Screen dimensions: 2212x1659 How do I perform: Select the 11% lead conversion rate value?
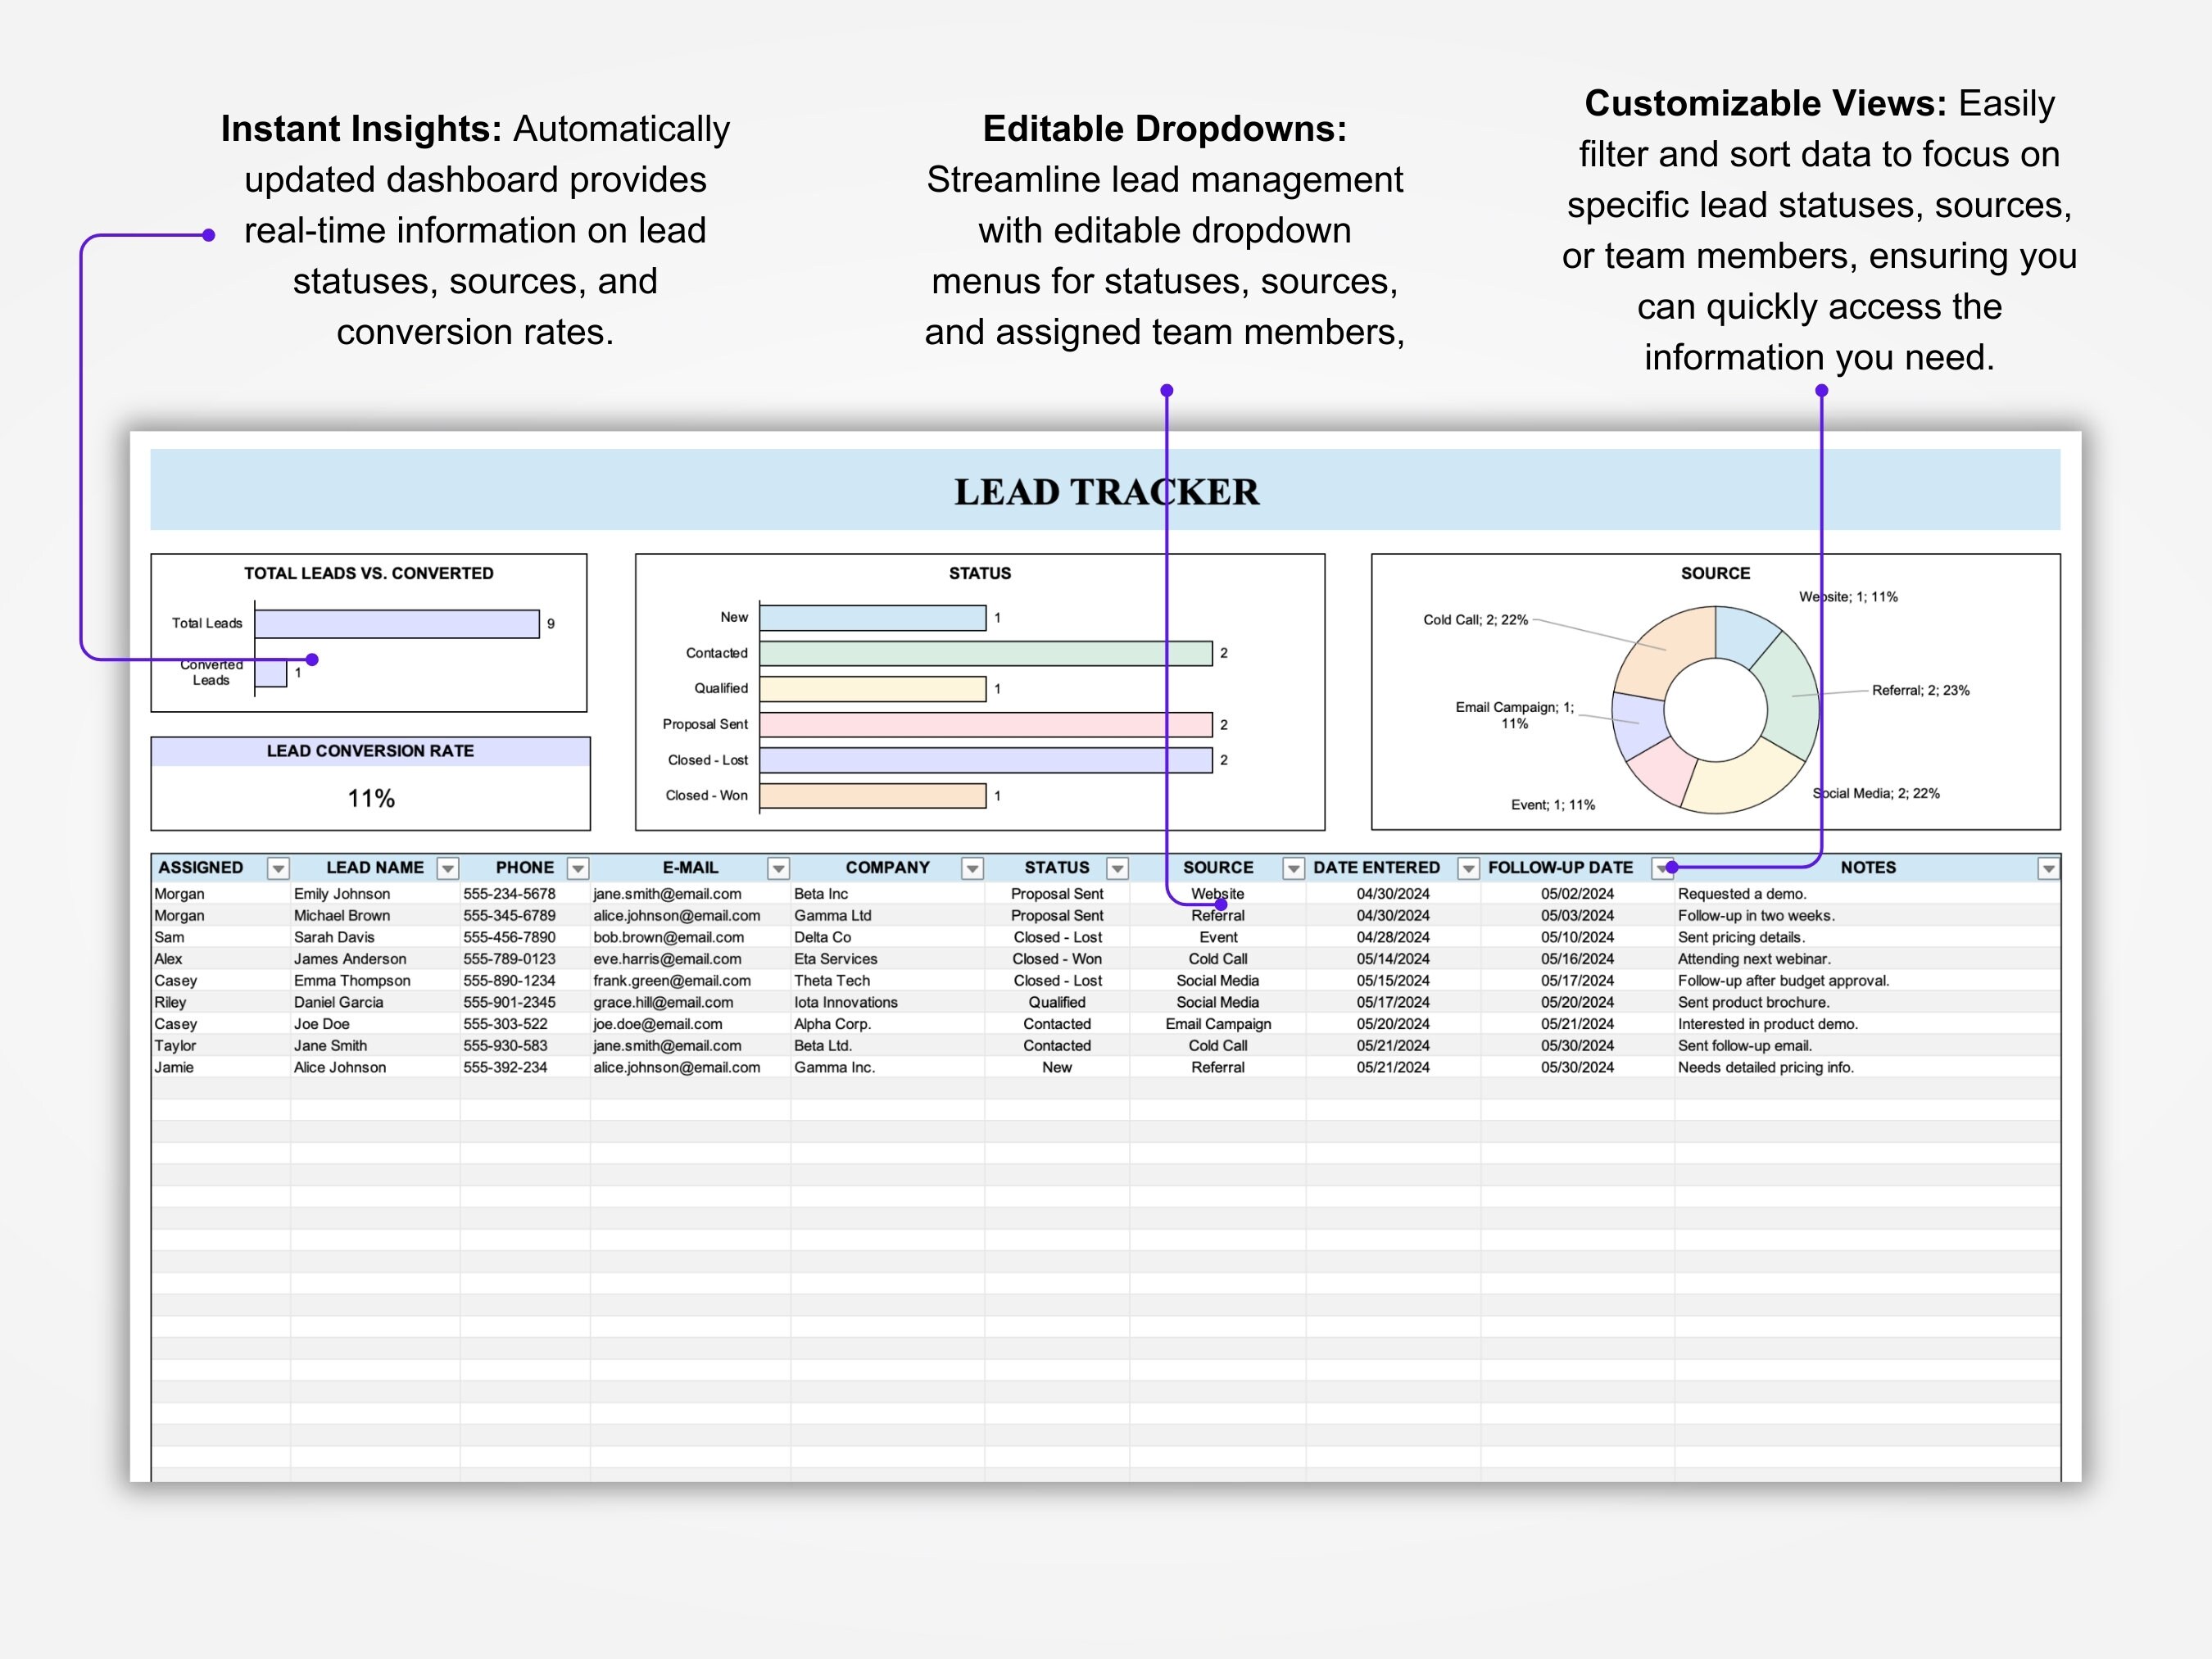point(371,798)
